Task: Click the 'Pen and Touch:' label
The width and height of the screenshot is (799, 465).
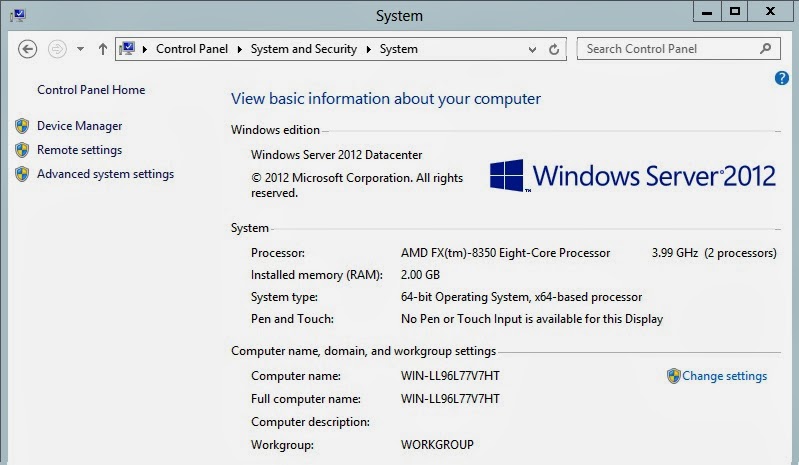Action: pos(292,319)
